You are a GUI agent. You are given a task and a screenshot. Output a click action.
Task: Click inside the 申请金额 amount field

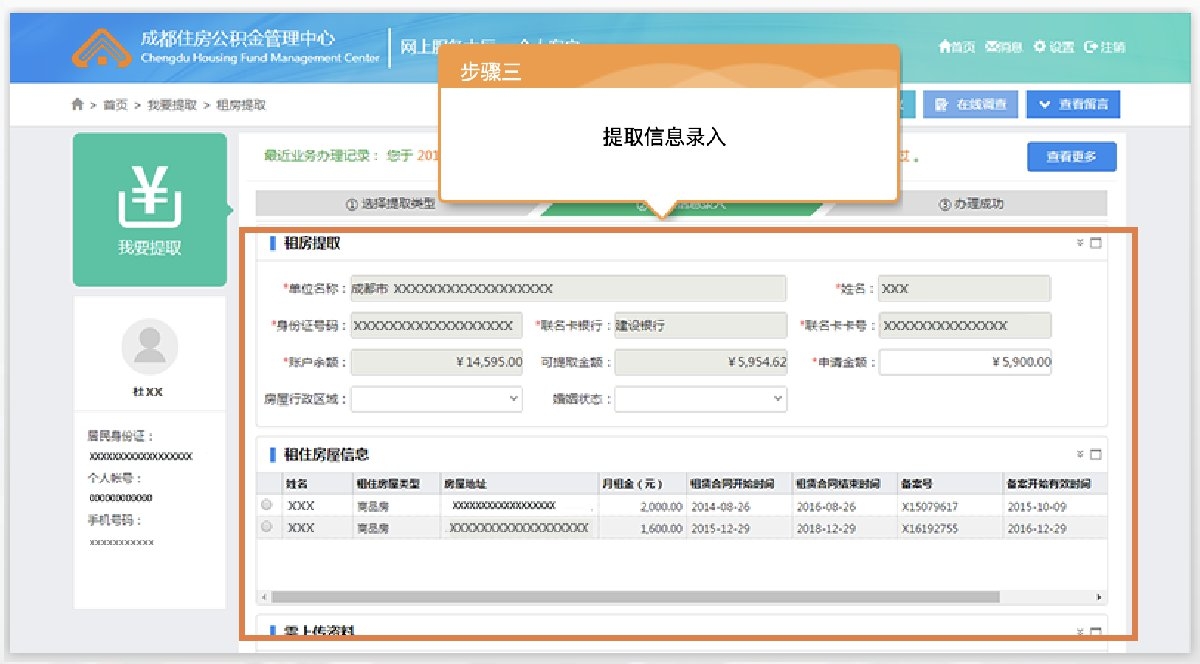click(965, 361)
